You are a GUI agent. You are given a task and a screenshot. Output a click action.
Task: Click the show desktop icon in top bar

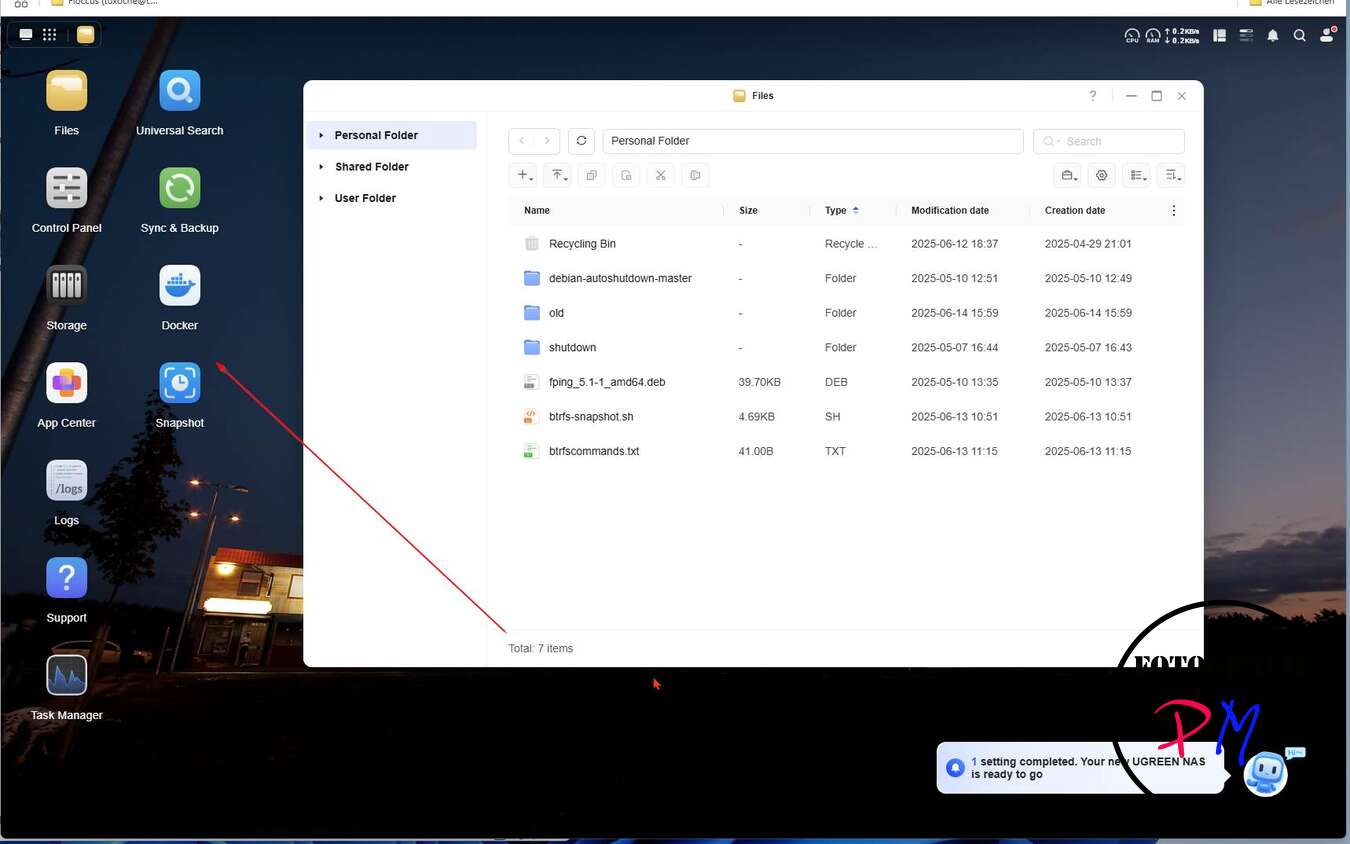click(26, 34)
